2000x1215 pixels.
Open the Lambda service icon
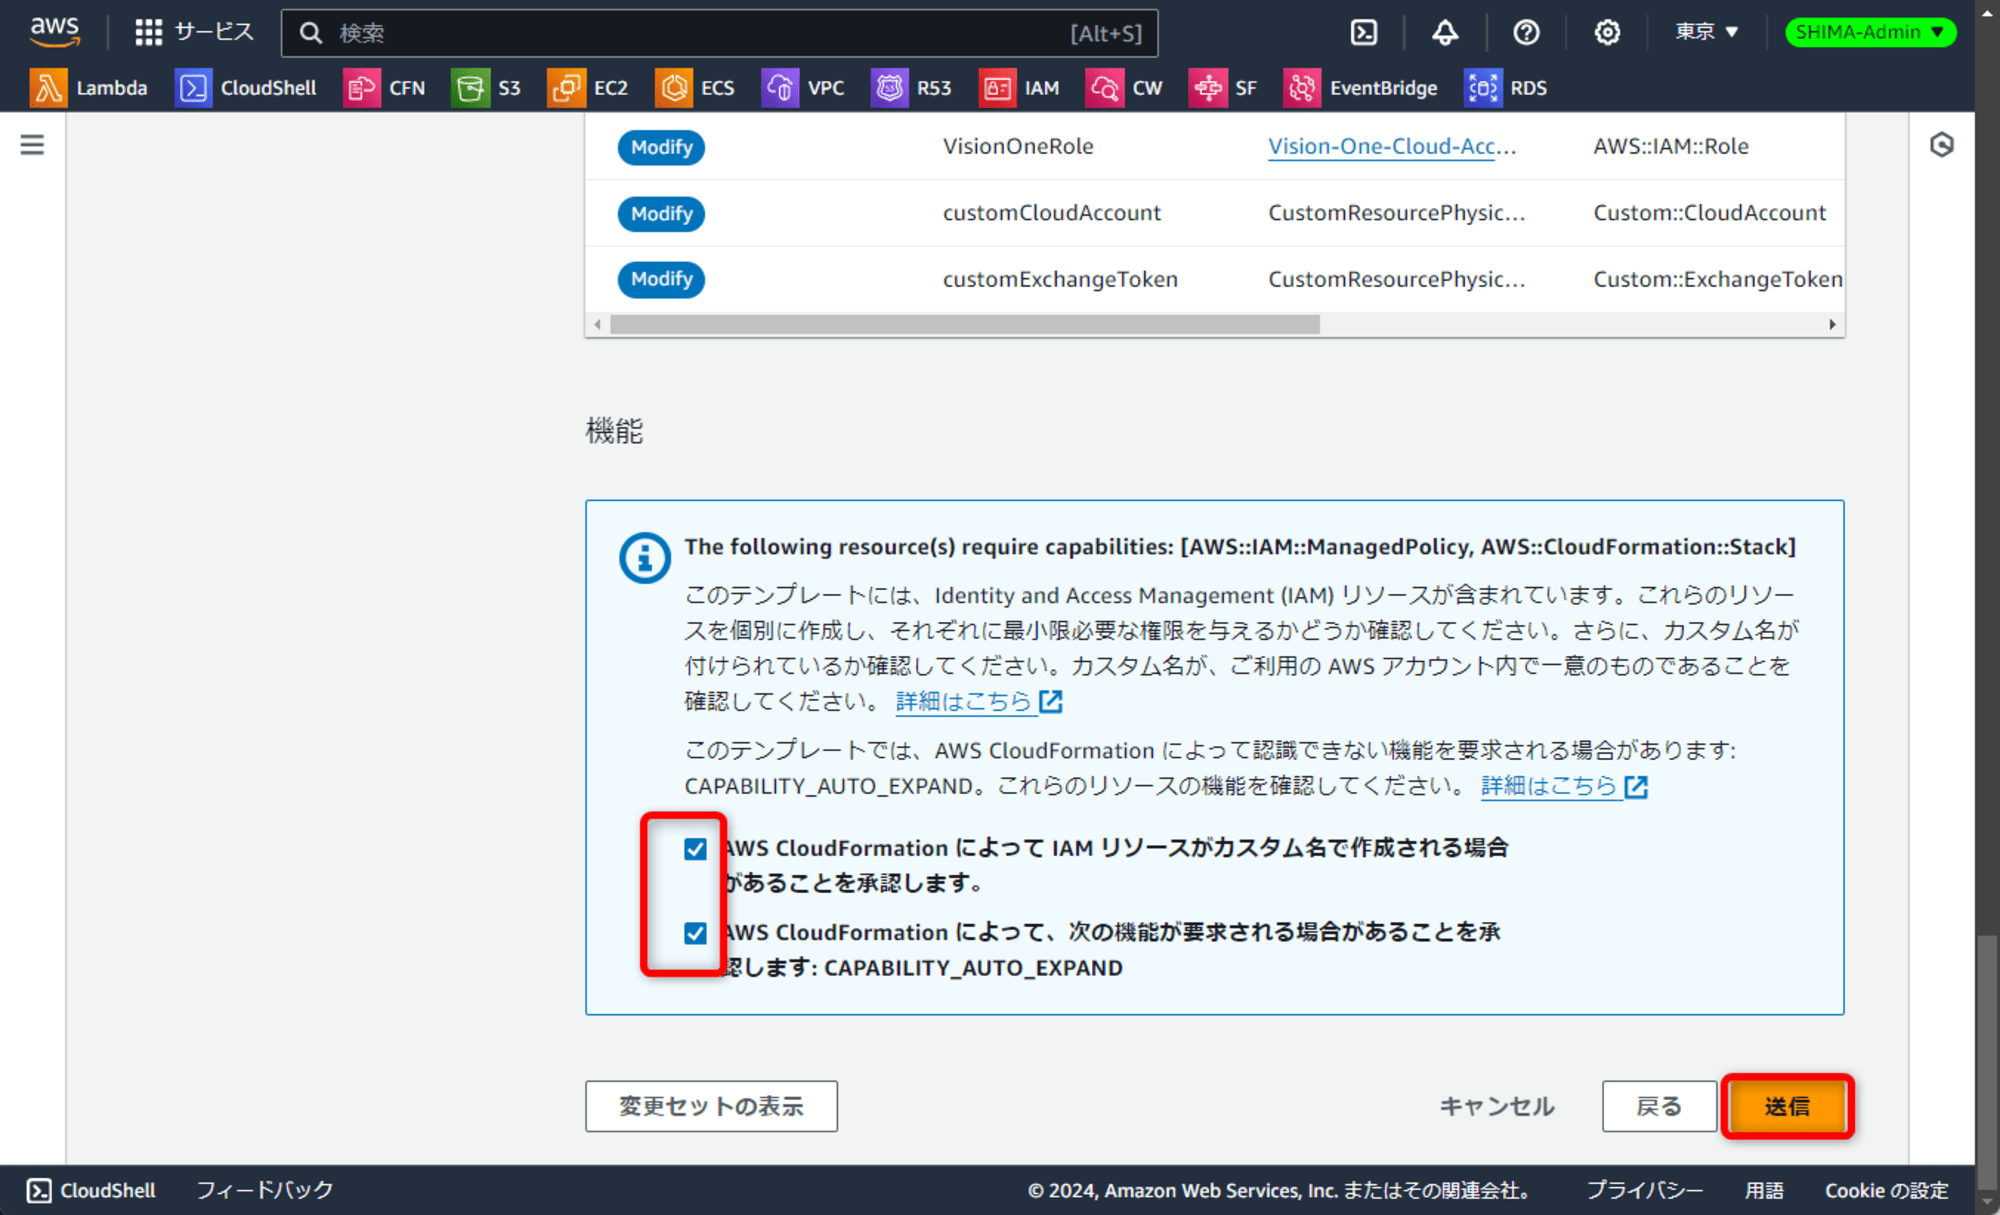[48, 88]
